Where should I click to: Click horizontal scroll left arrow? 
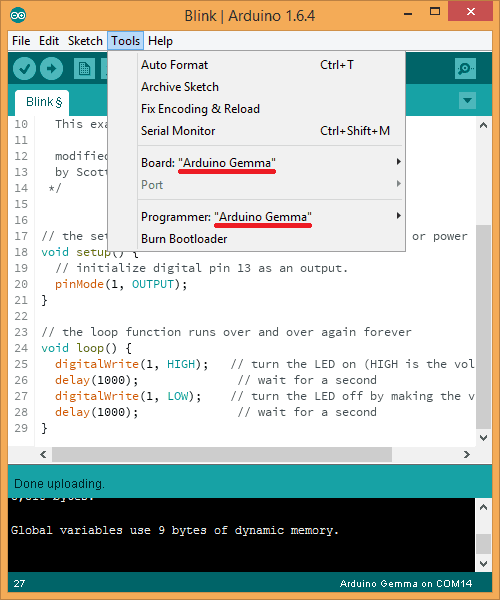43,454
